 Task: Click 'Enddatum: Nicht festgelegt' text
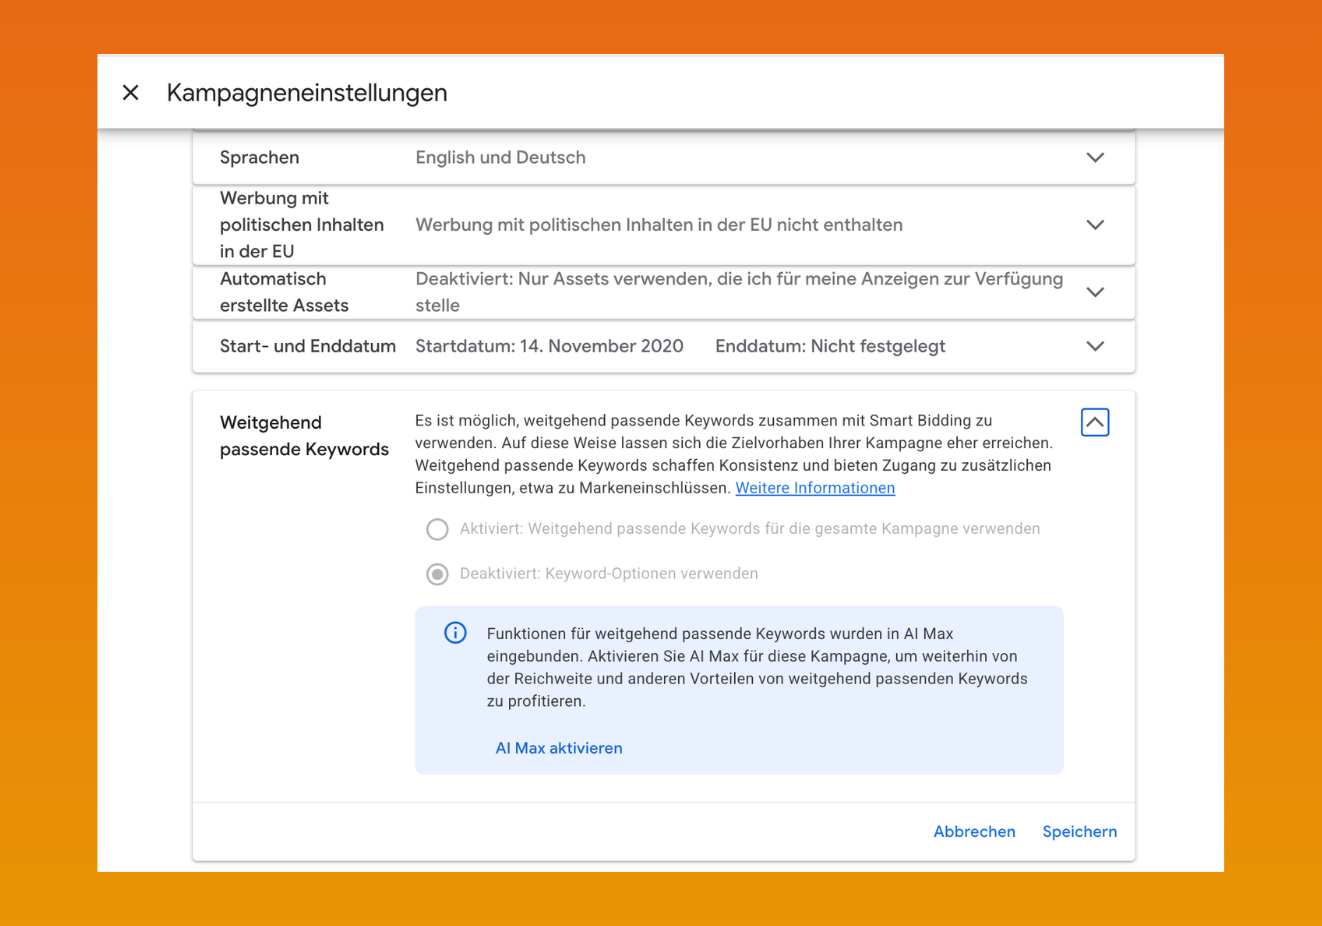(830, 346)
